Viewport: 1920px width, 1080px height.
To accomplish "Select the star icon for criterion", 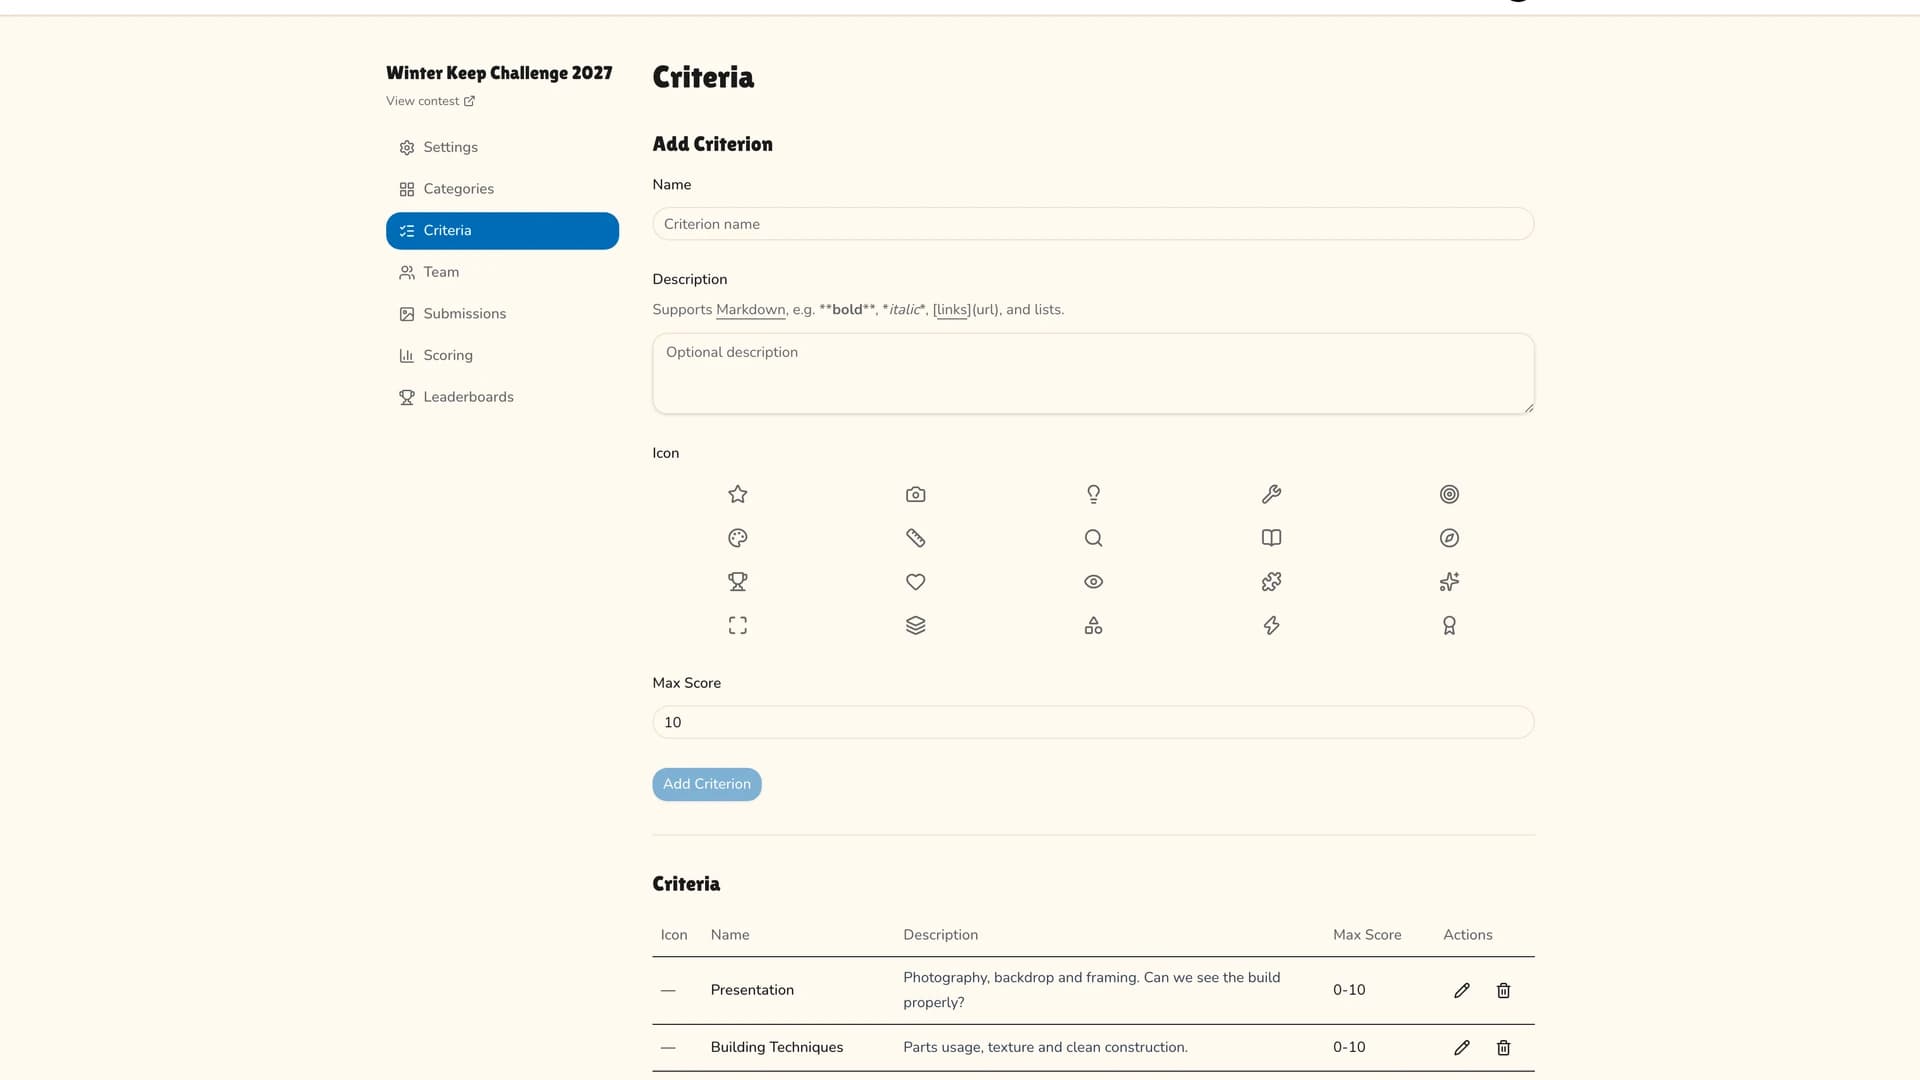I will (737, 494).
